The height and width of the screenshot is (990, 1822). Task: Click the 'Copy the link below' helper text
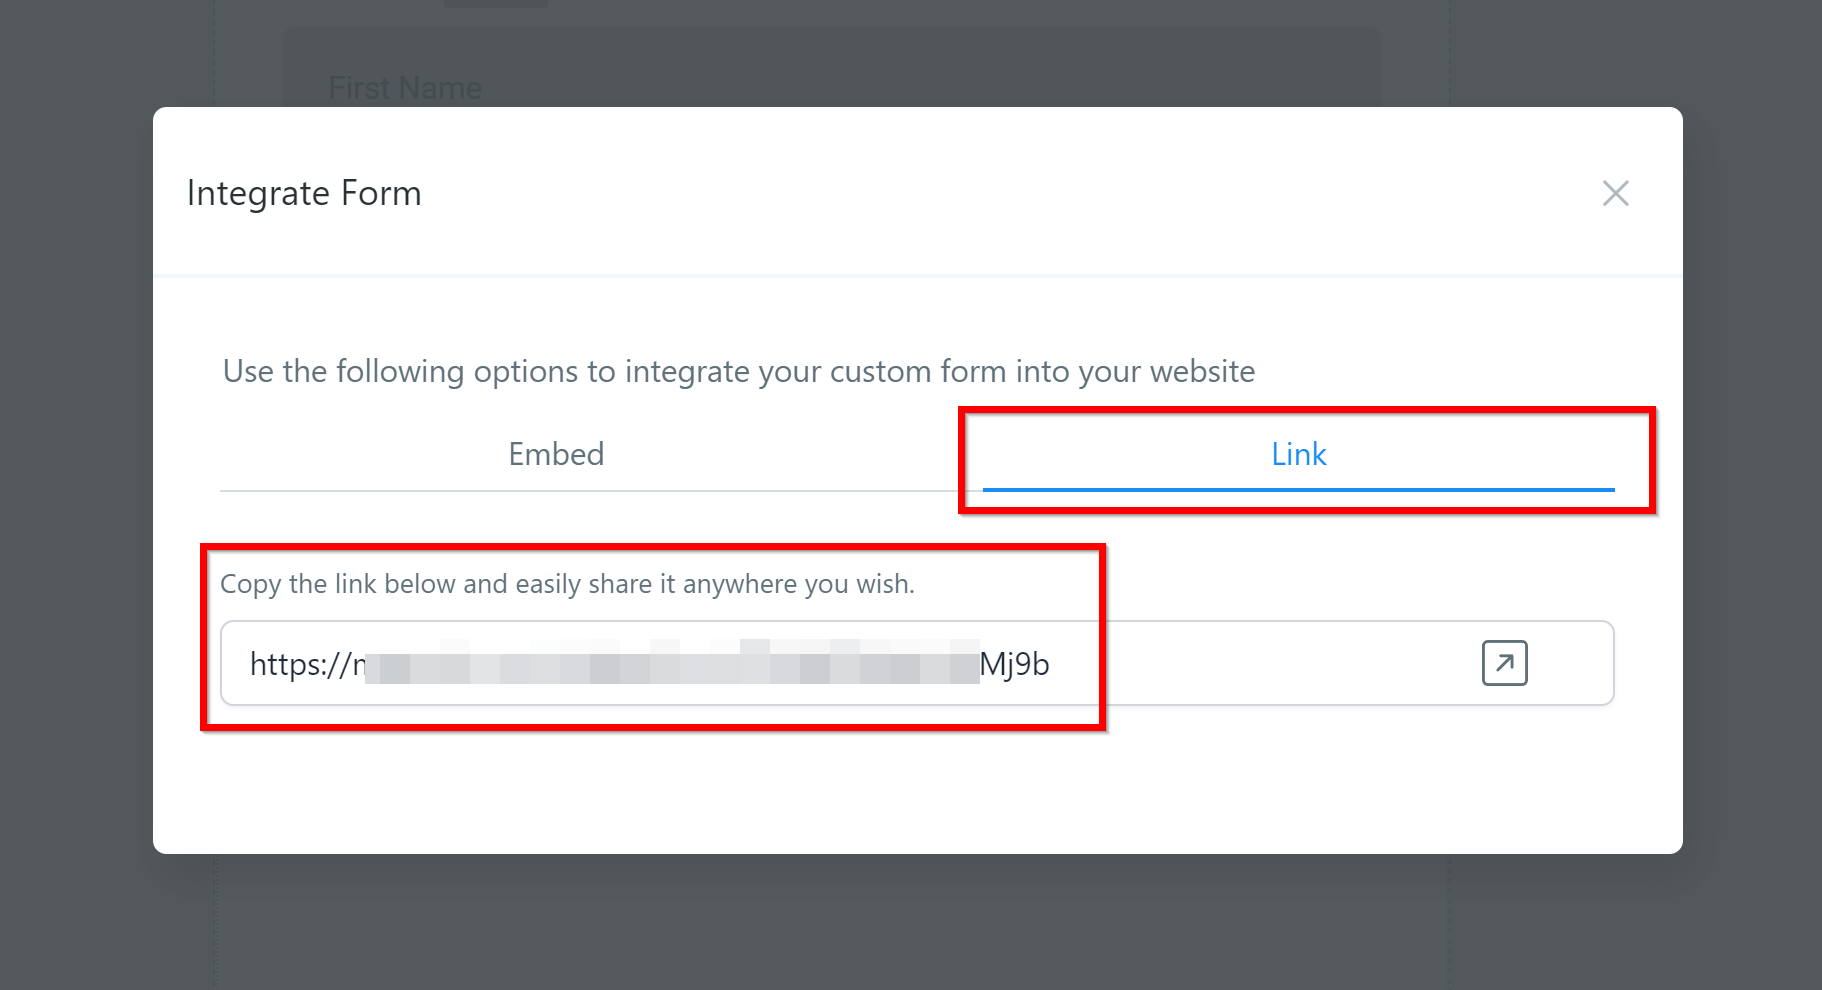(x=567, y=584)
